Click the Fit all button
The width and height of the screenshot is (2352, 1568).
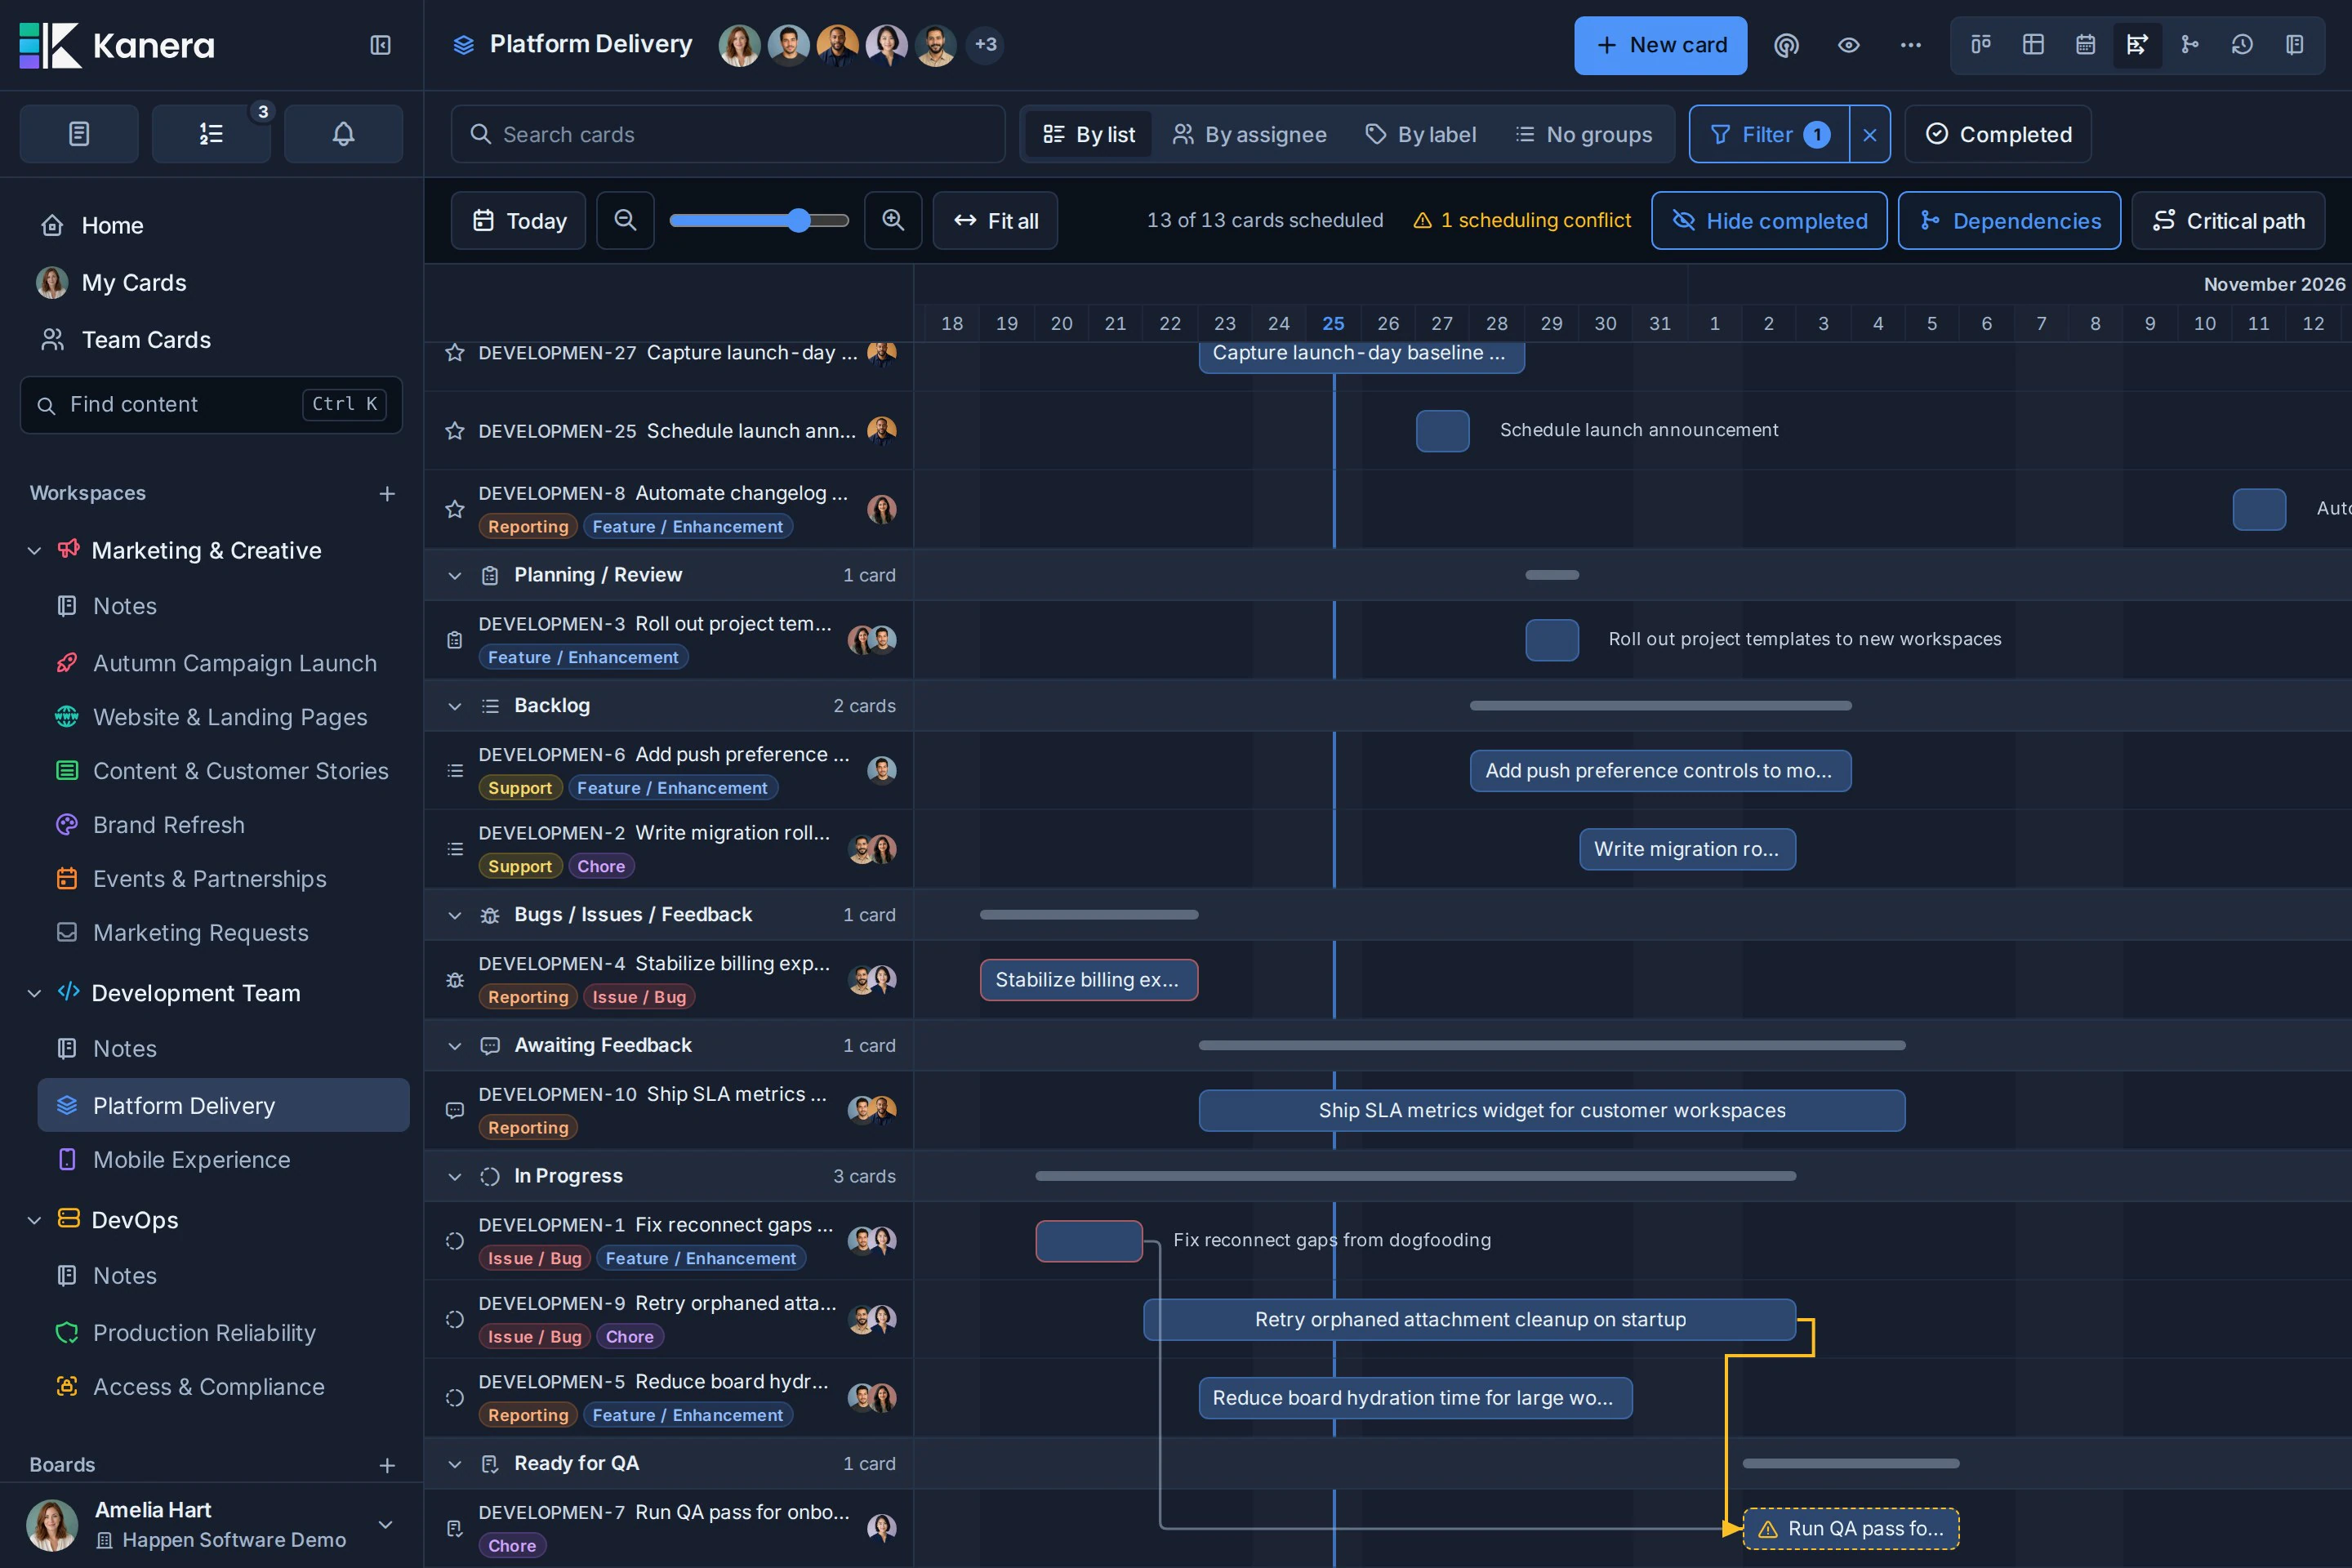(995, 220)
